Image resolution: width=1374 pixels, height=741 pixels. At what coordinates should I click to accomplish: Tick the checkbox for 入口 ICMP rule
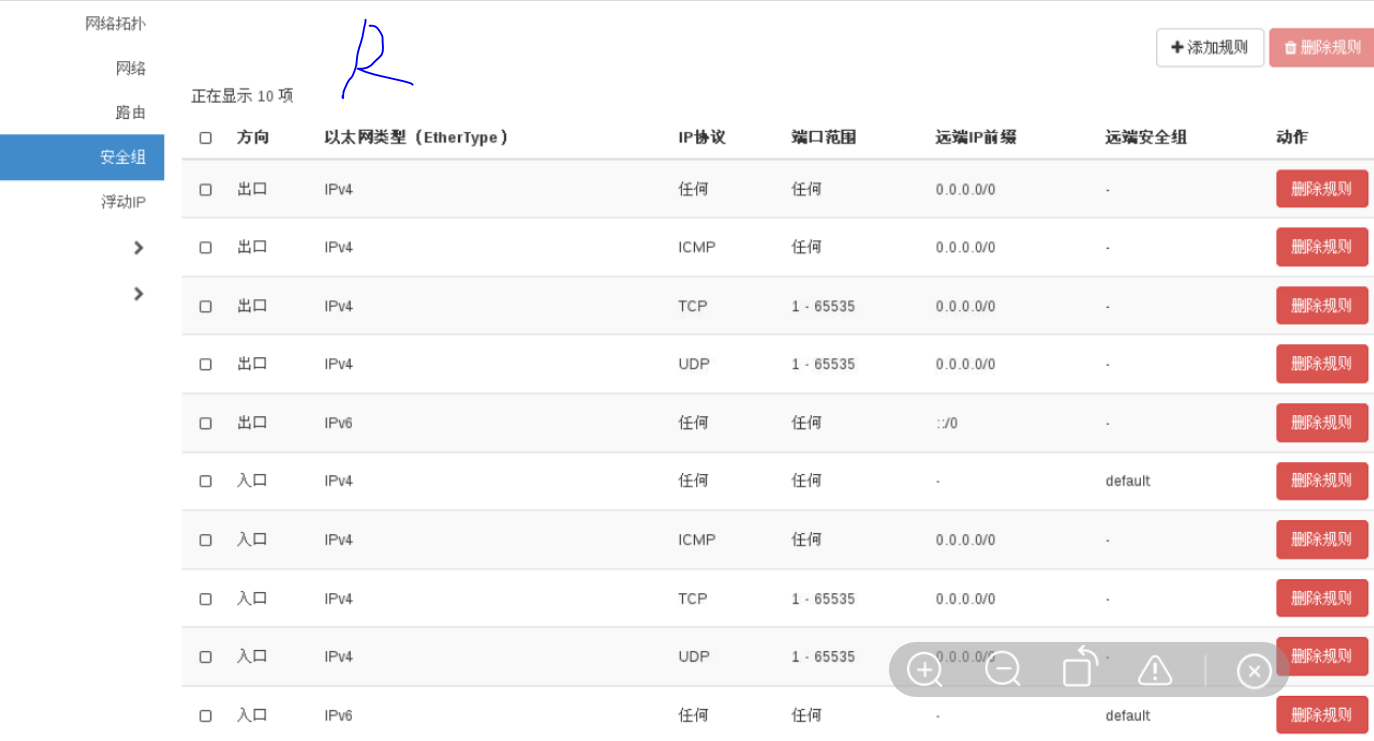coord(206,540)
